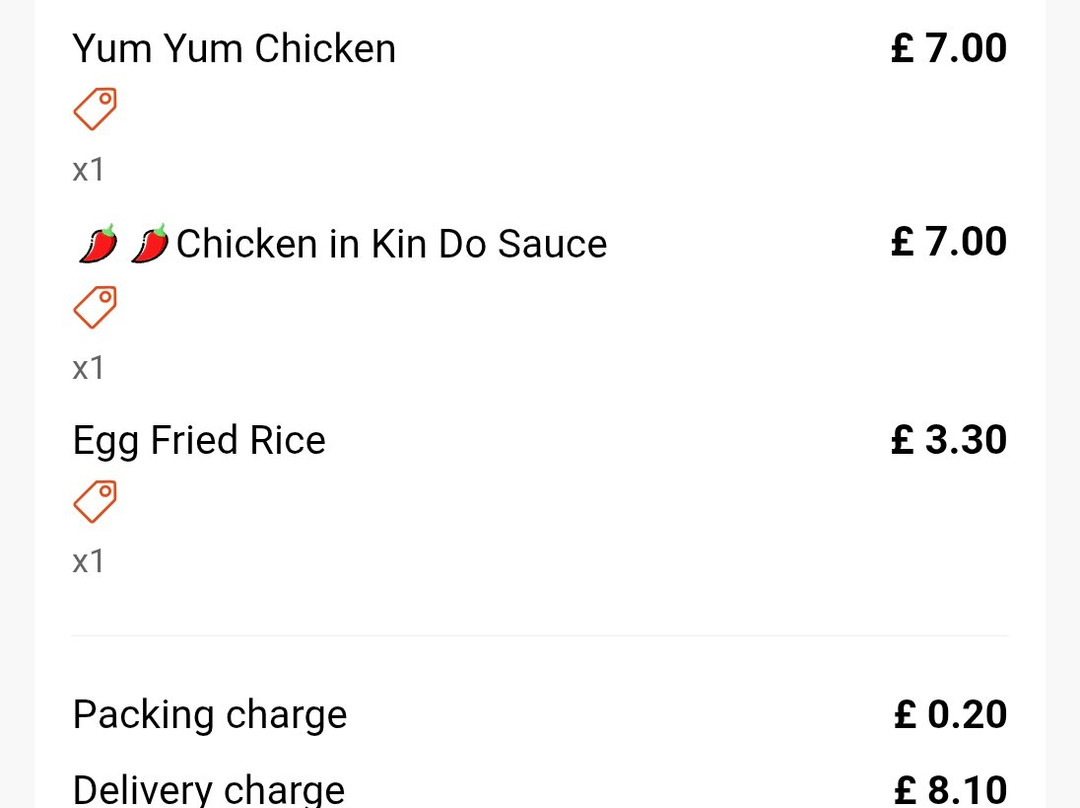This screenshot has width=1080, height=808.
Task: Select the Packing charge label
Action: pyautogui.click(x=209, y=715)
